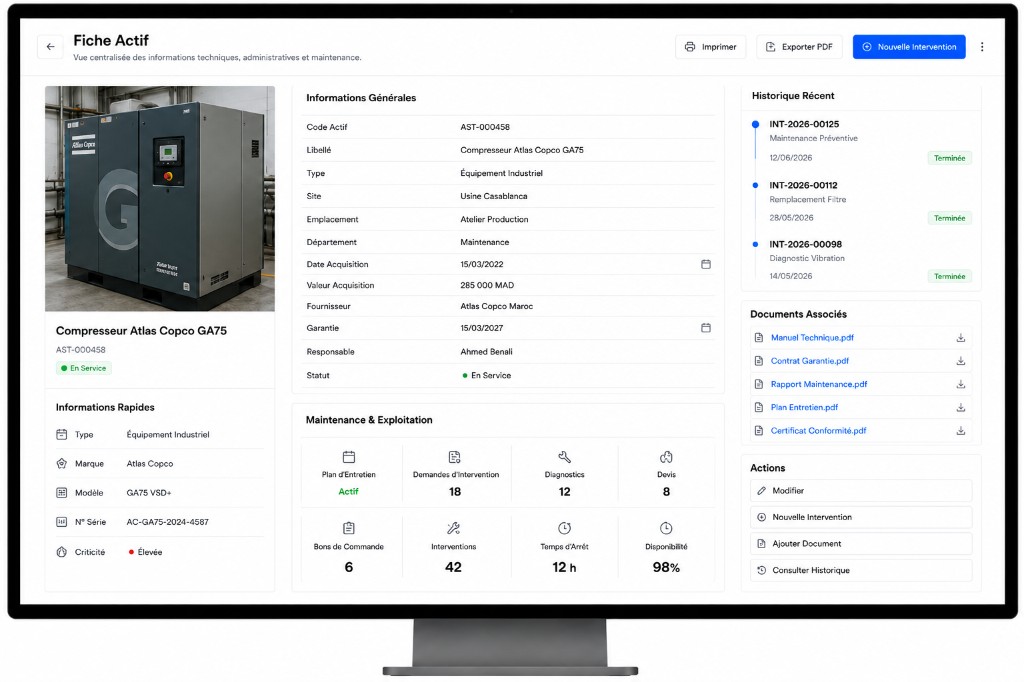Click the Criticité value Élevée
The height and width of the screenshot is (682, 1024).
(150, 552)
